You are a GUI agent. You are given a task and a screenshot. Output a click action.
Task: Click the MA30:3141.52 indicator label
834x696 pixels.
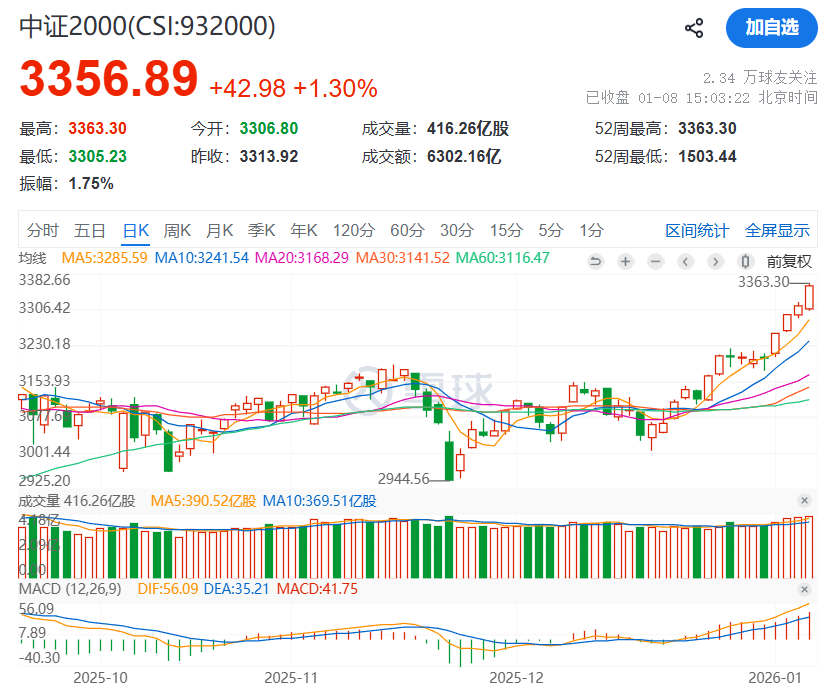tap(403, 258)
